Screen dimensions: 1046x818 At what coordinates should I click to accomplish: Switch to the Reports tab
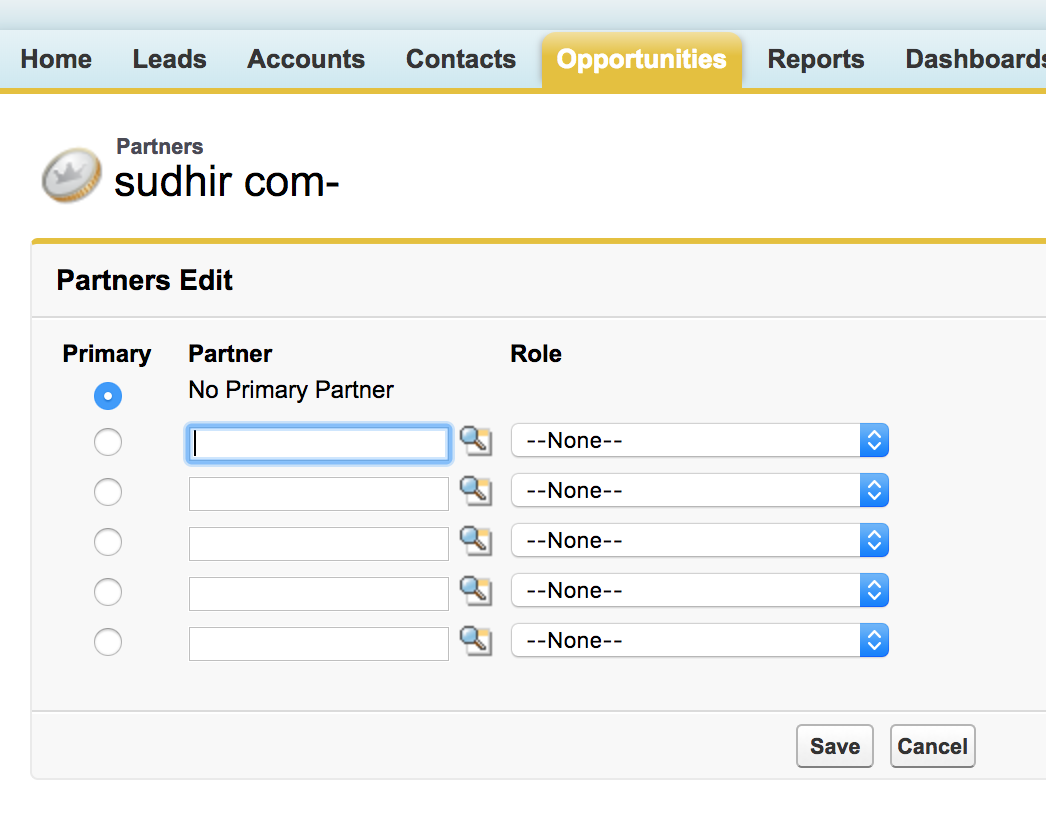tap(815, 59)
